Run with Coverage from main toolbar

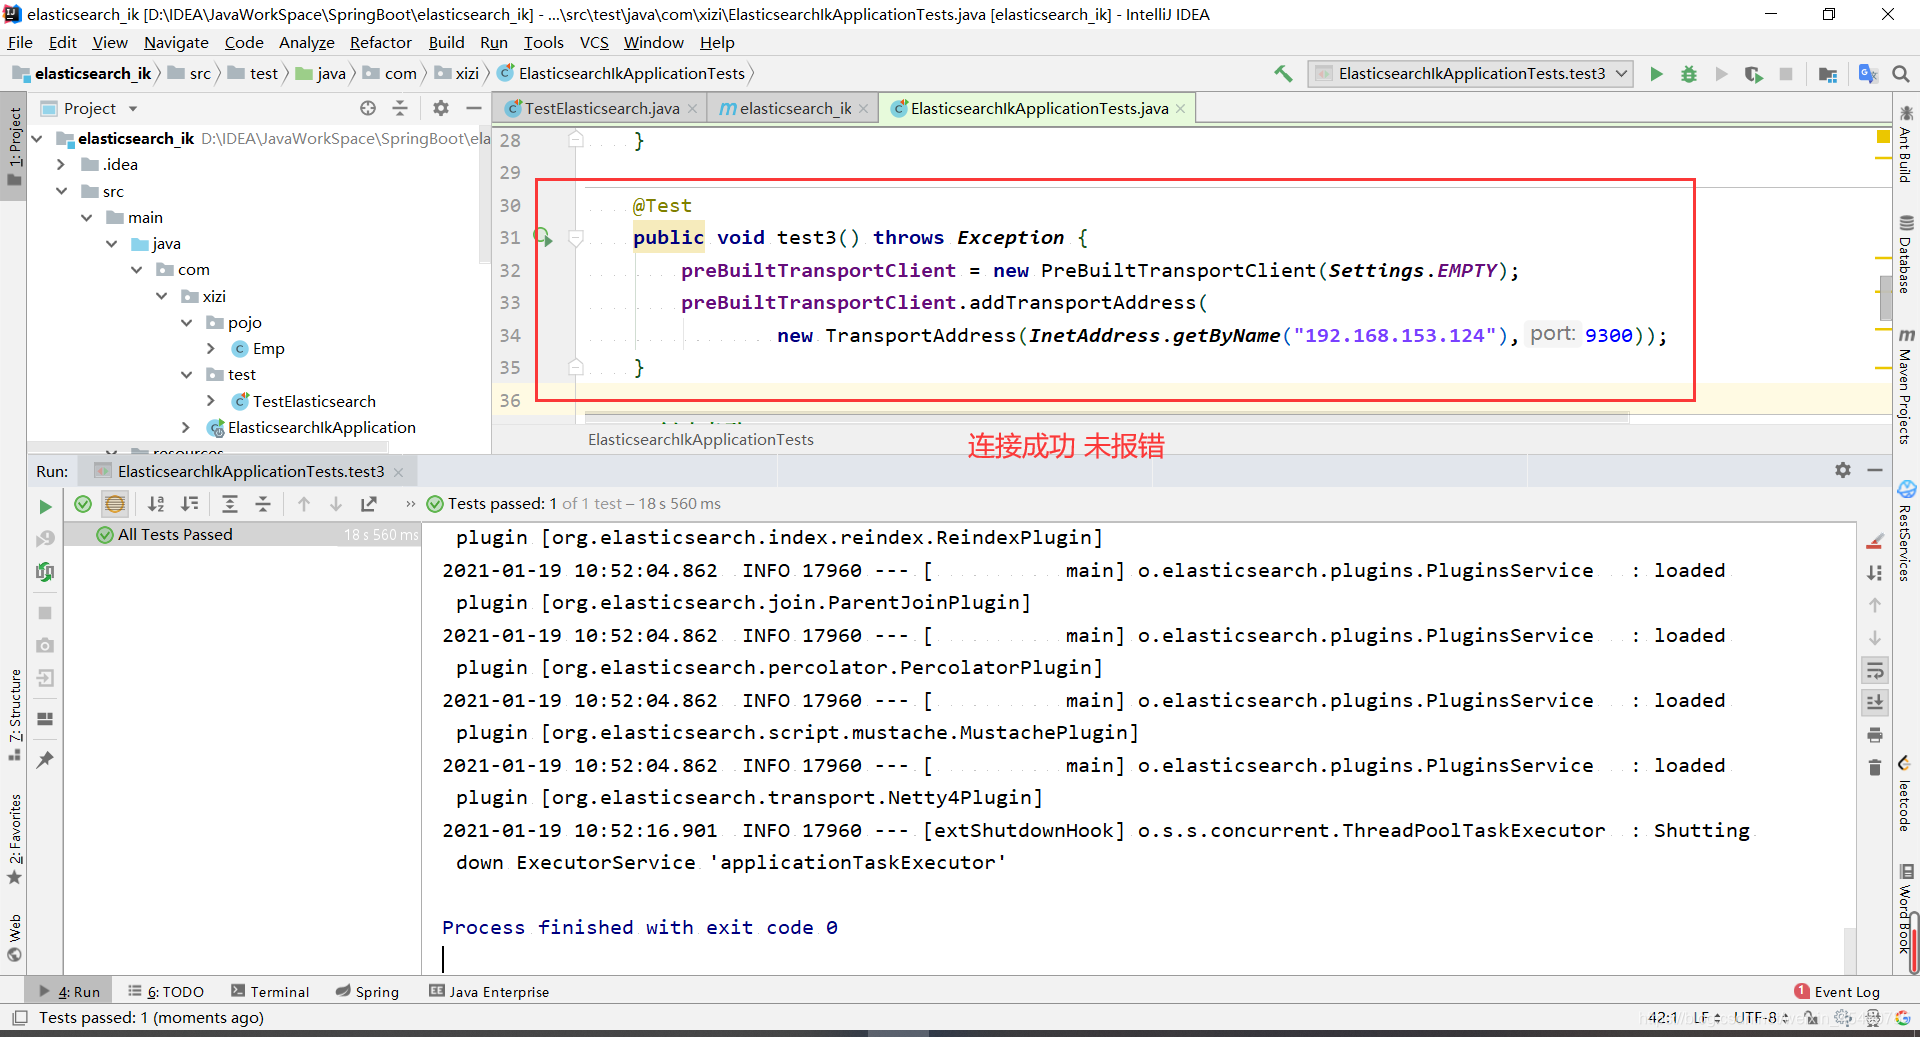point(1753,73)
